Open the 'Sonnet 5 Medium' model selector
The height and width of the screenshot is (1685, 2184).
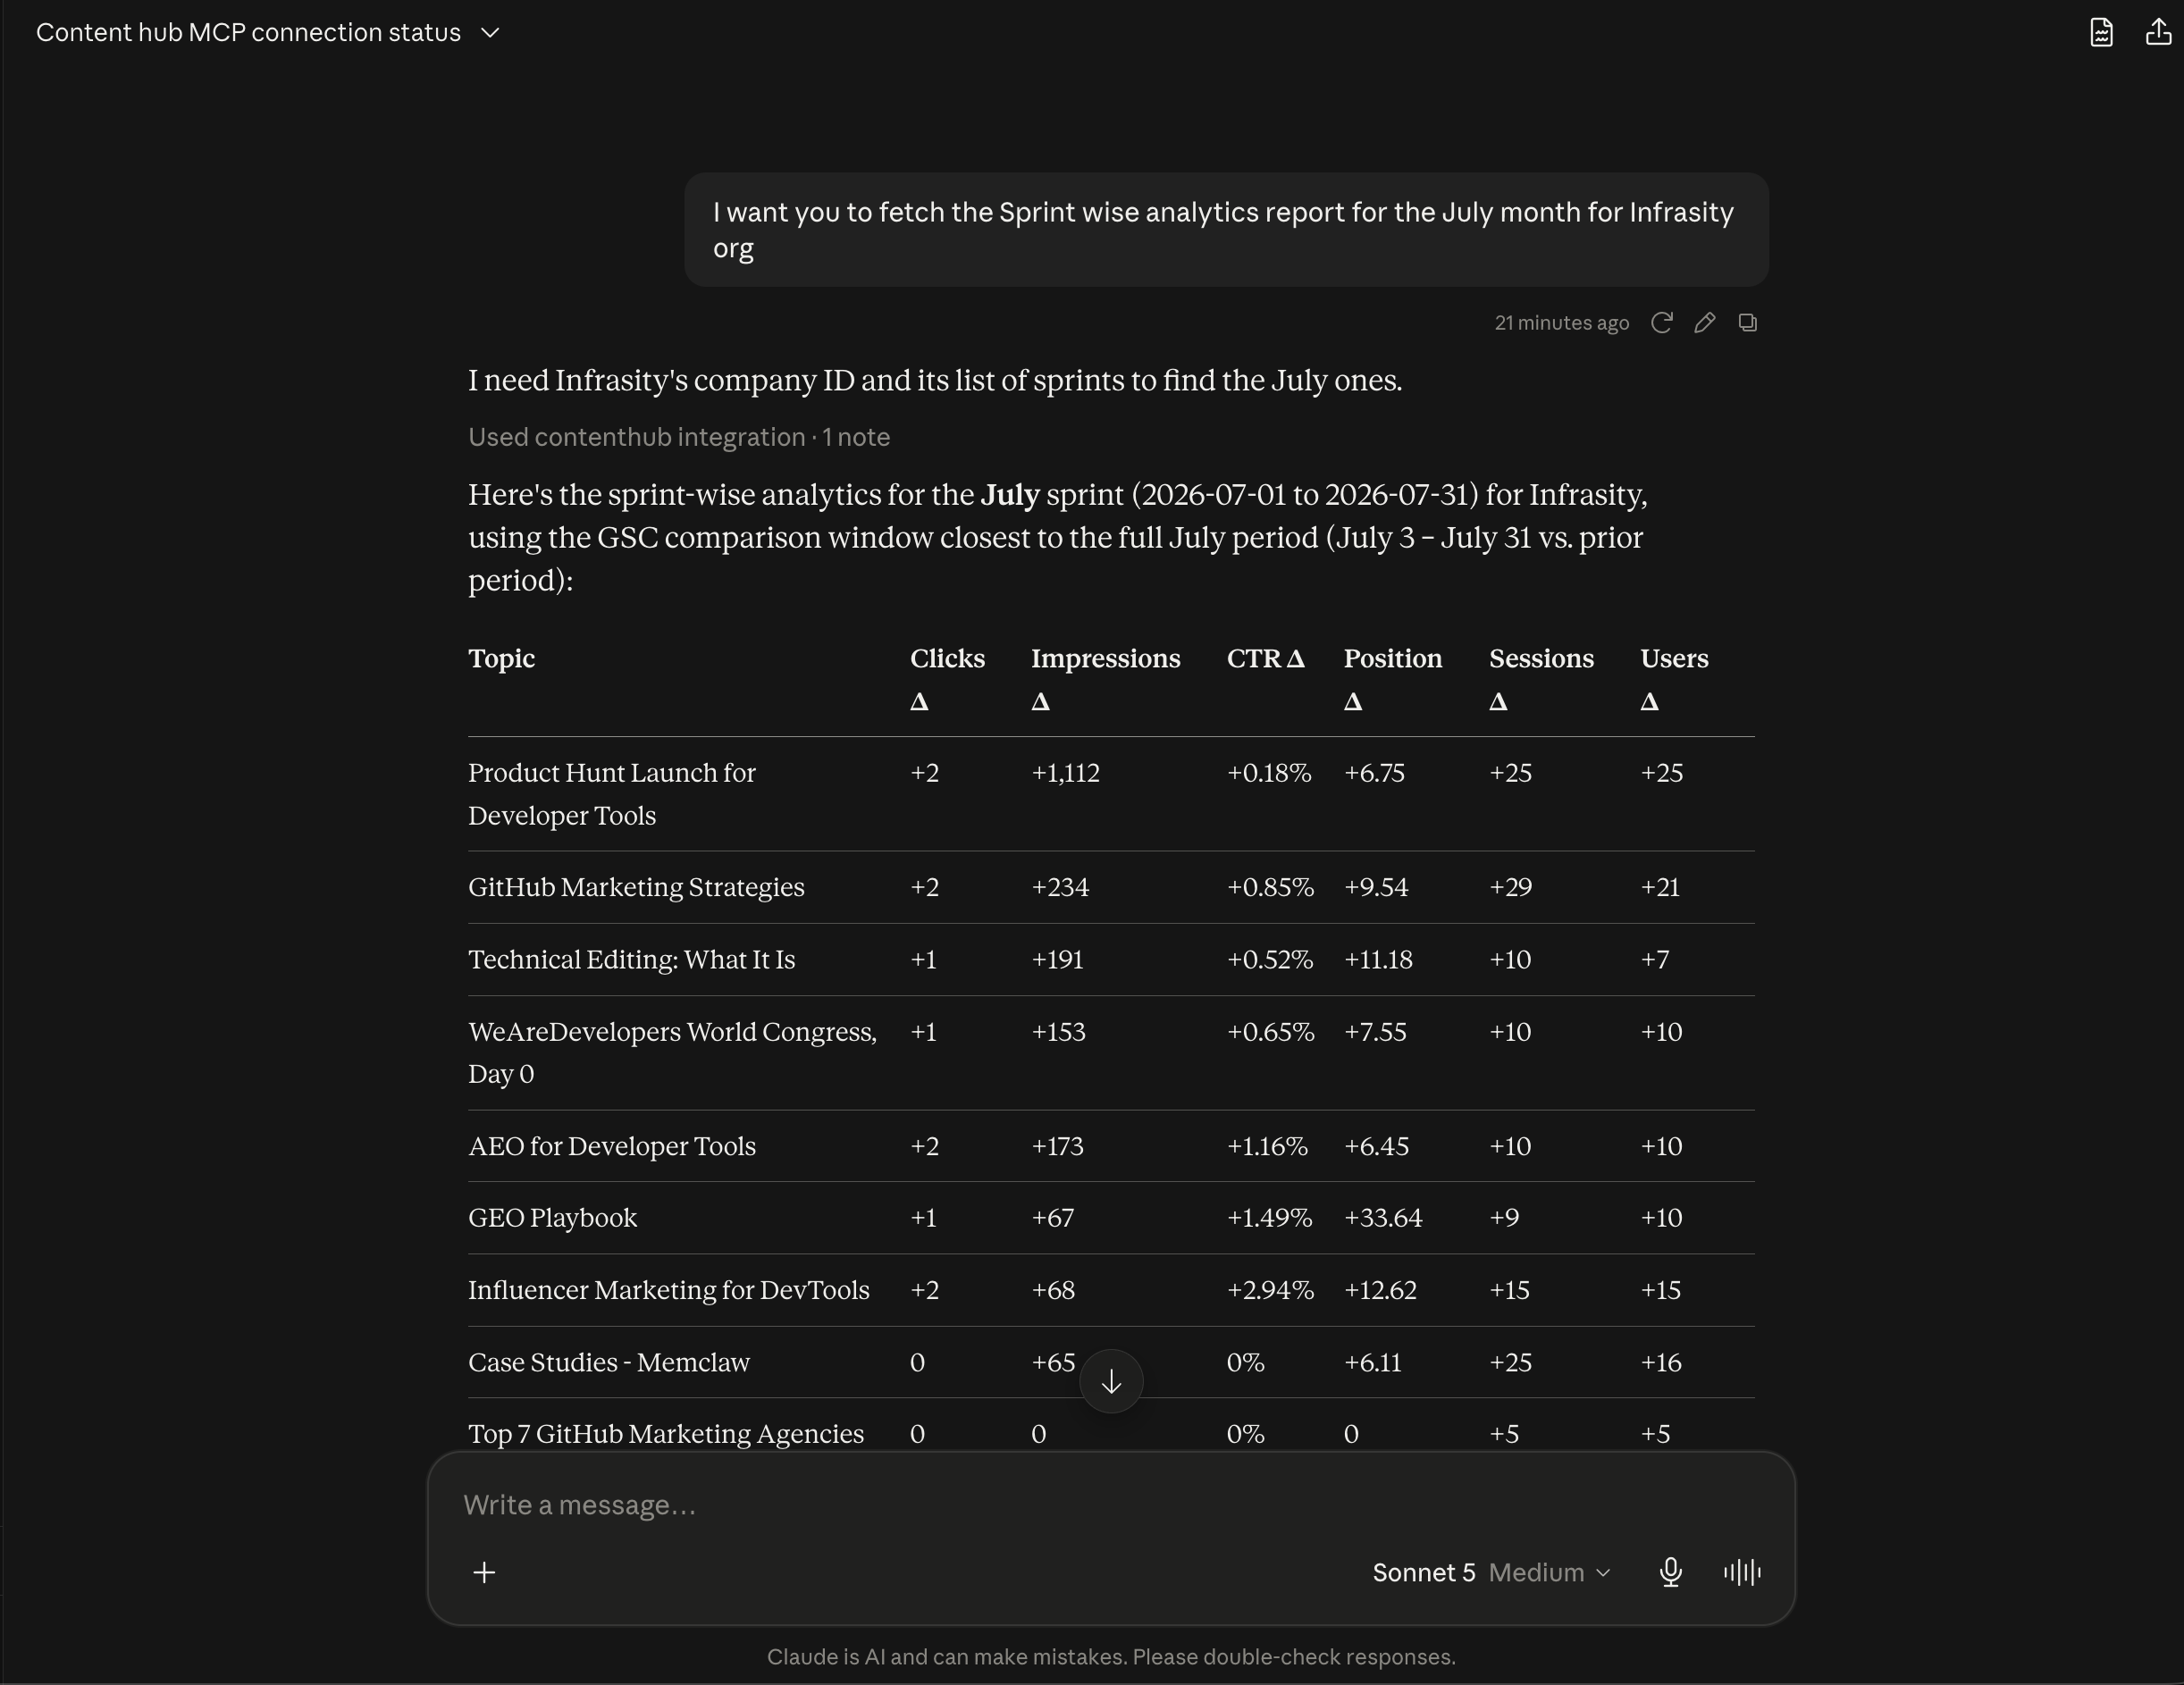1491,1572
